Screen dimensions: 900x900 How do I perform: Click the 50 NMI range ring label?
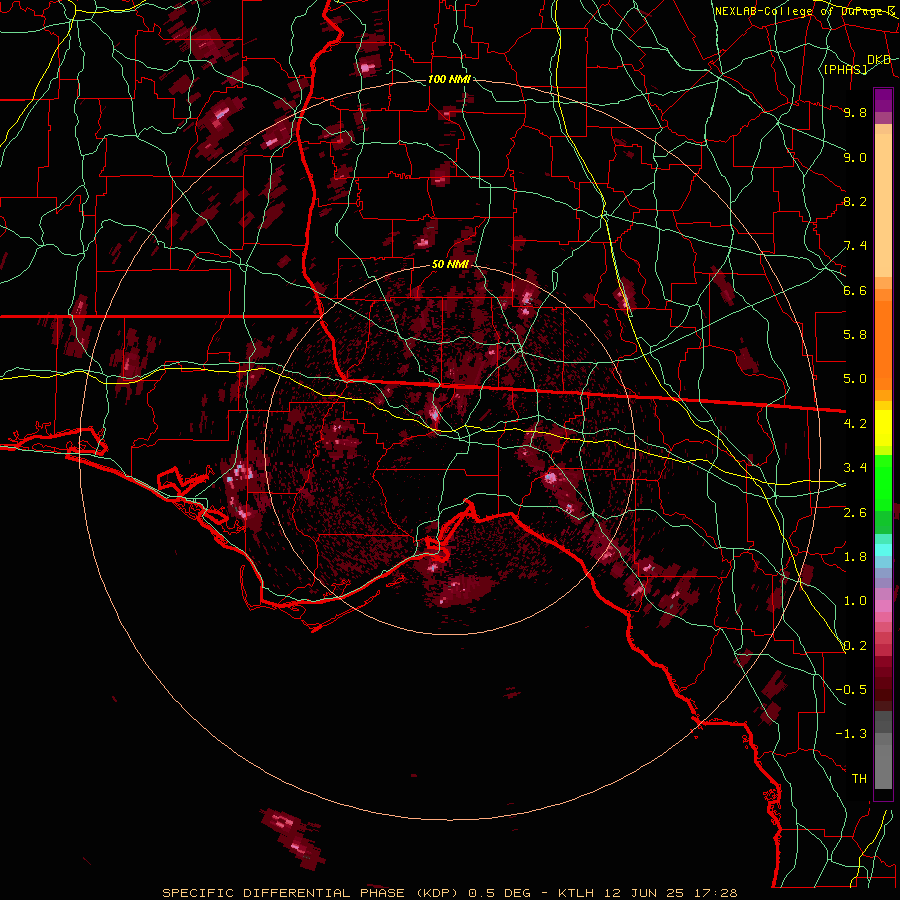point(450,265)
